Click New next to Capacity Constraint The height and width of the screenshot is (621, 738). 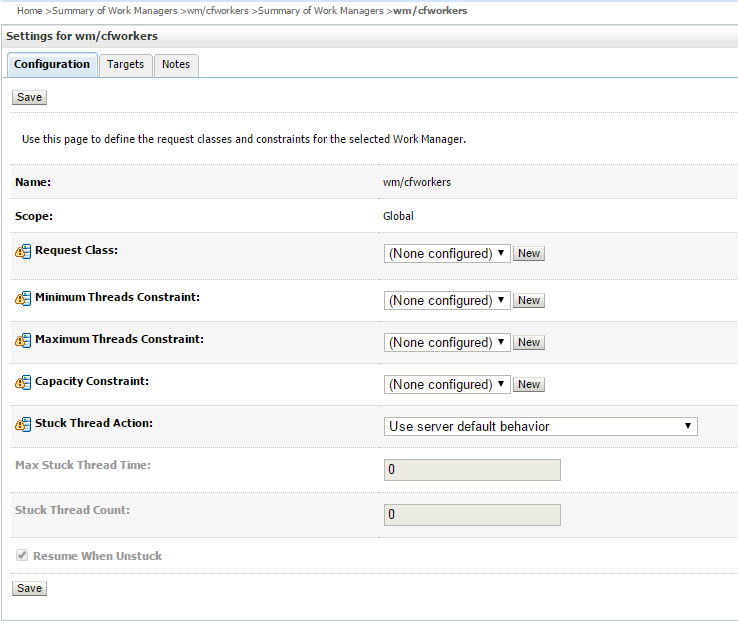pos(529,384)
